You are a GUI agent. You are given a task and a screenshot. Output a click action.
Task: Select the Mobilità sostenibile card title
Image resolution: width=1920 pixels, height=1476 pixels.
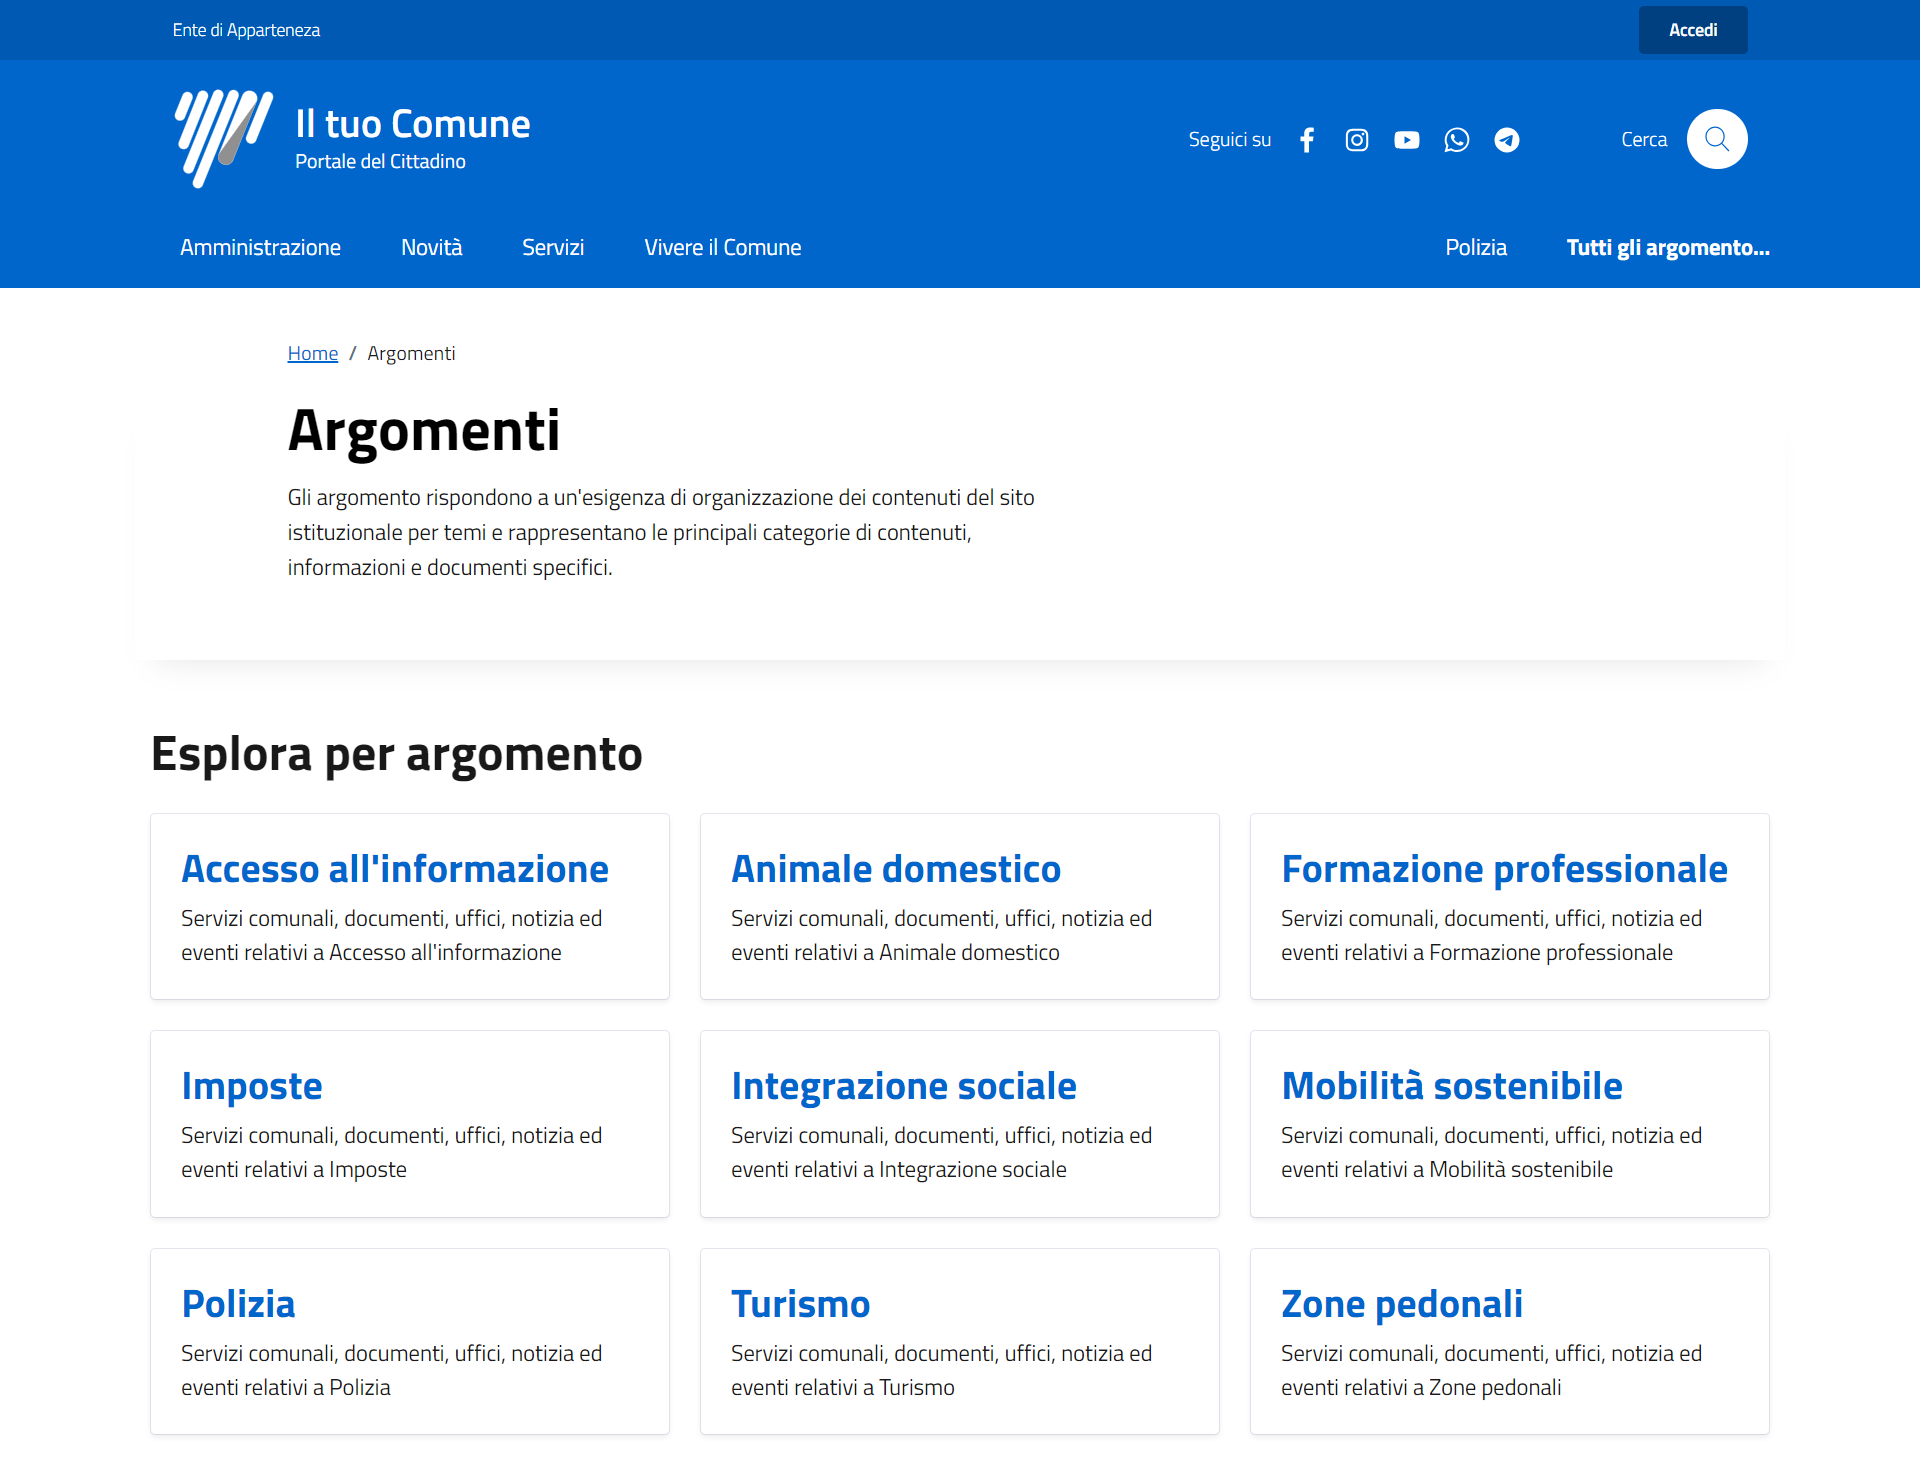(x=1451, y=1086)
